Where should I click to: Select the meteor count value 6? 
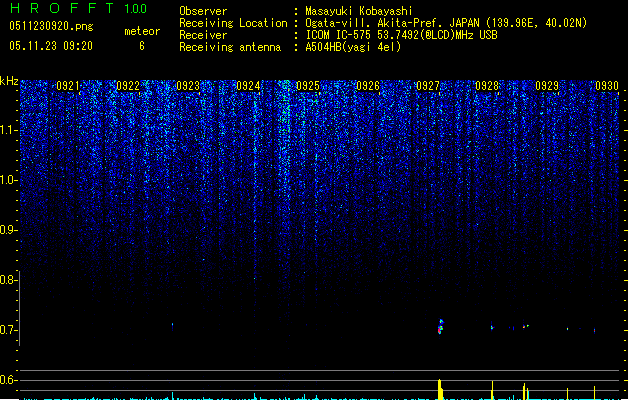tap(142, 46)
